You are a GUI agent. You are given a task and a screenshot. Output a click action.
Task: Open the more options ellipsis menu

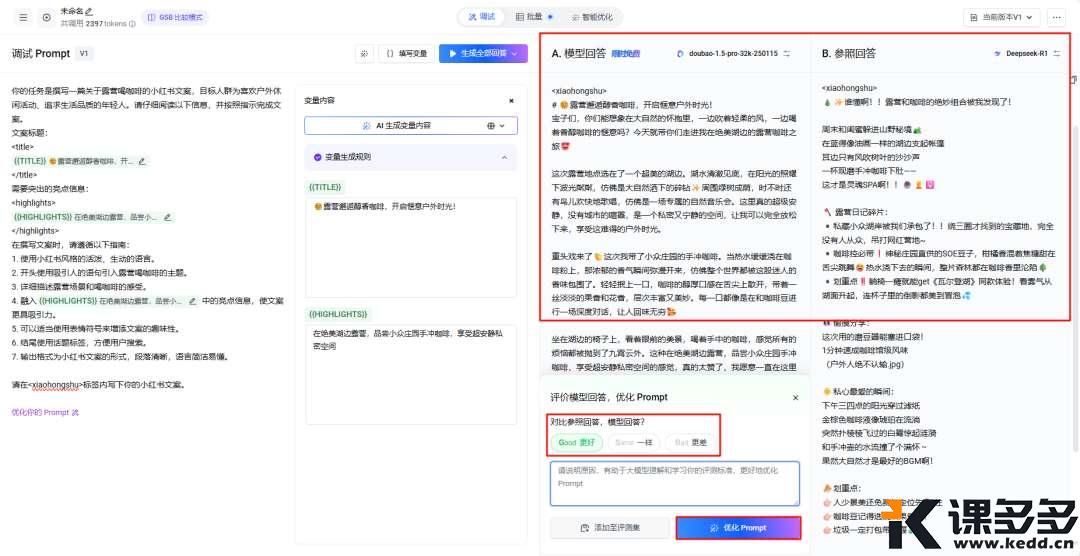click(1057, 17)
